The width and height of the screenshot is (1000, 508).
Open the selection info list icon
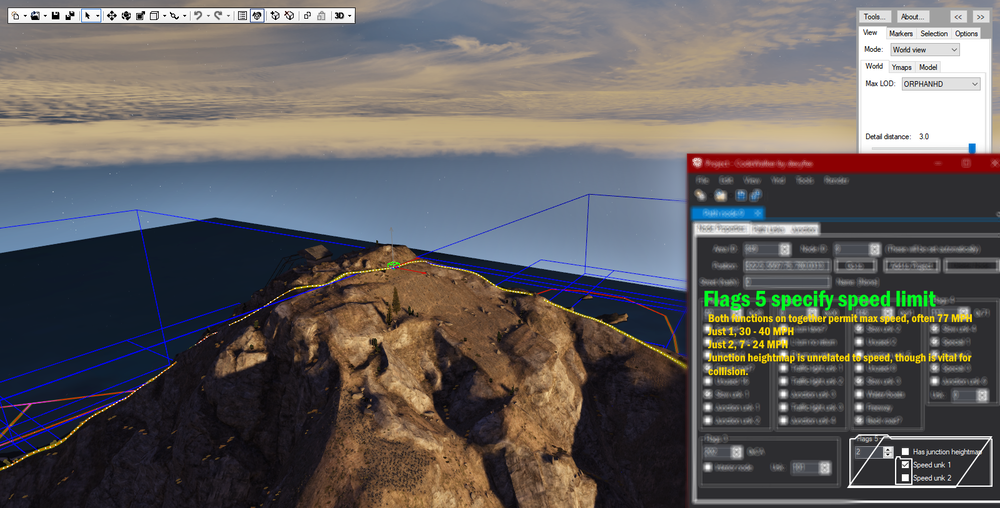click(242, 16)
